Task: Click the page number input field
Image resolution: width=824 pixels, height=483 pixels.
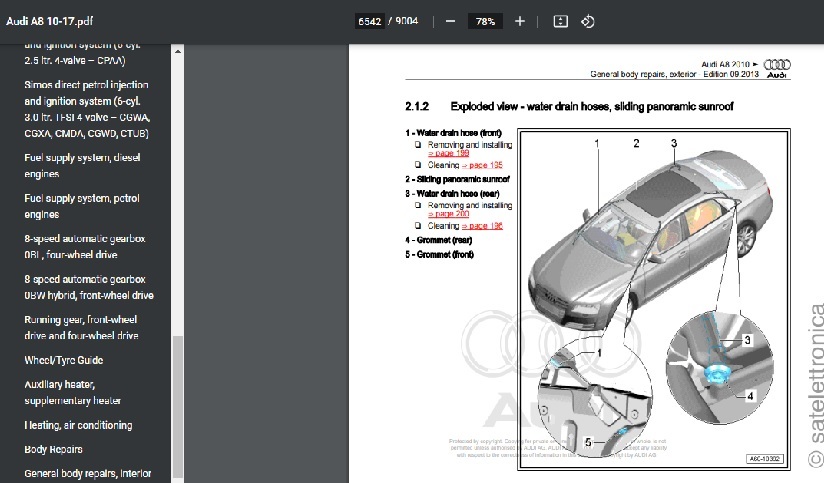Action: pos(368,21)
